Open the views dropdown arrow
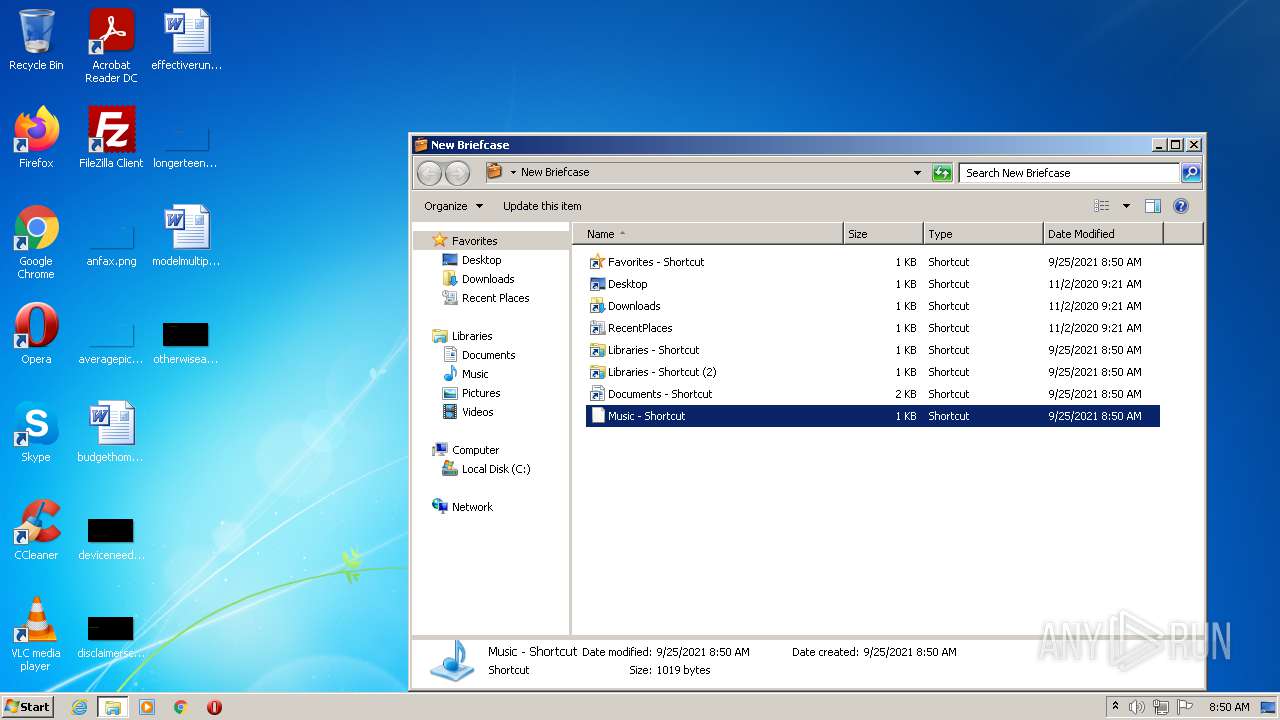This screenshot has height=720, width=1280. click(x=1126, y=206)
